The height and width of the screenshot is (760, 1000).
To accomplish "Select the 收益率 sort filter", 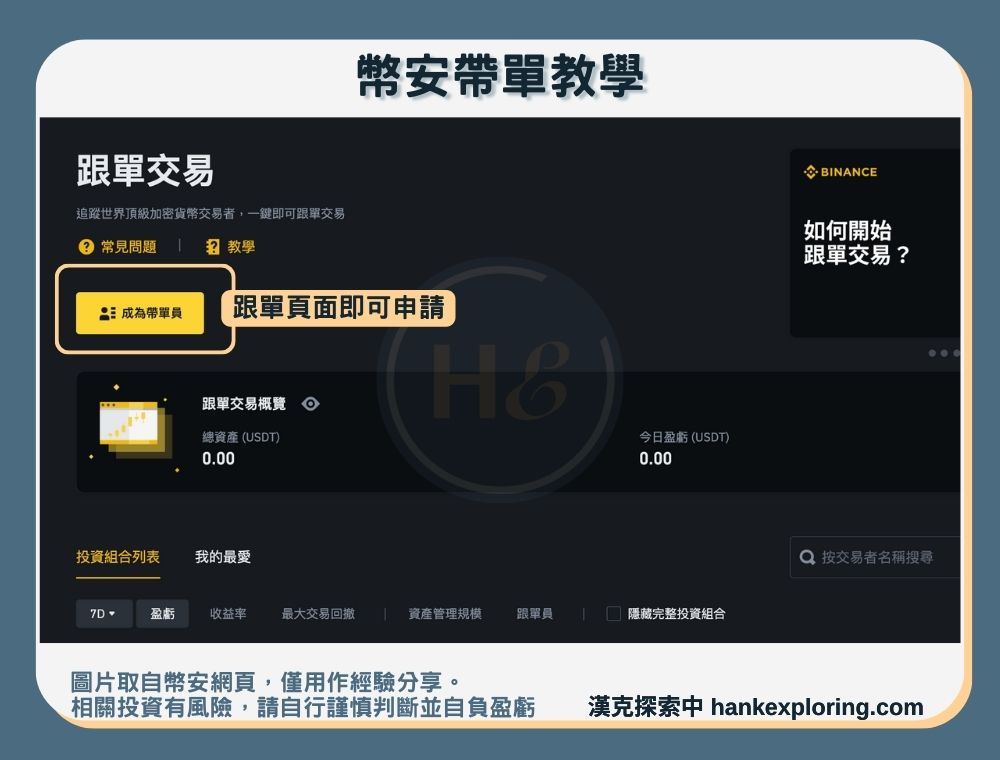I will coord(228,613).
